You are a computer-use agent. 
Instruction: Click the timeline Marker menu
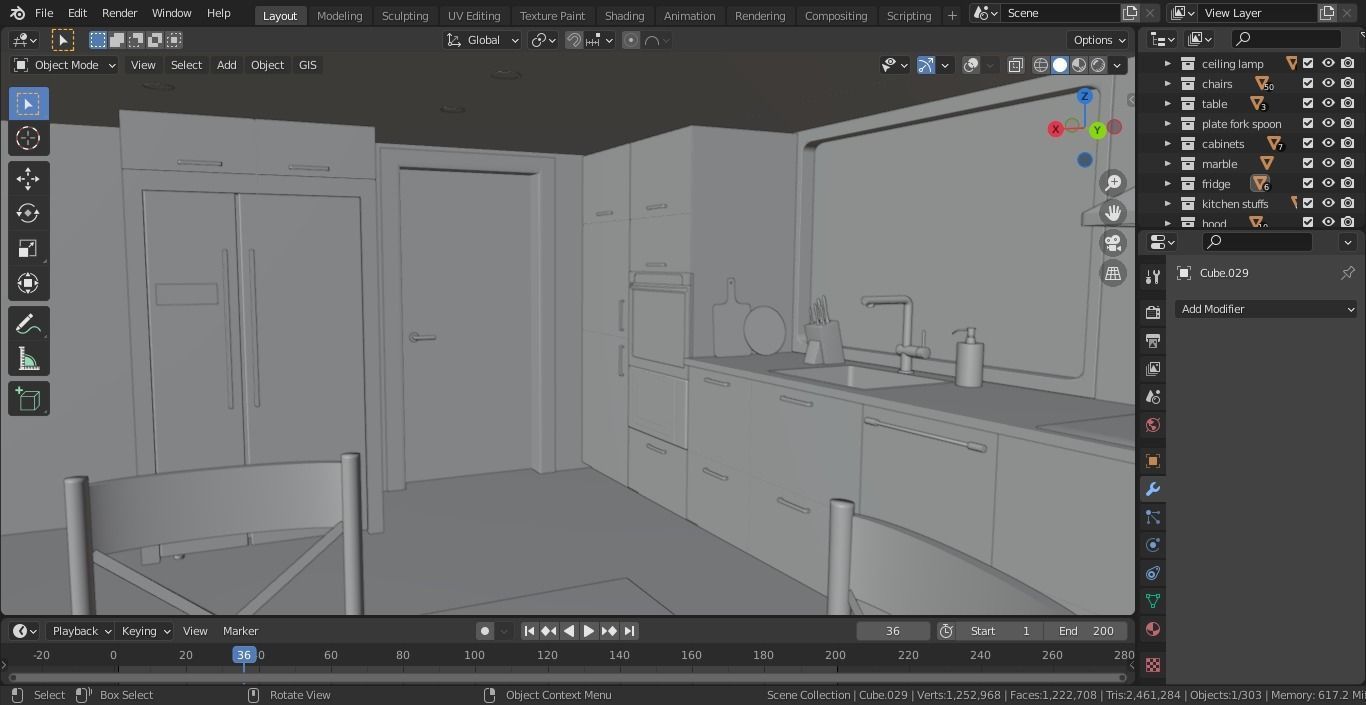(x=240, y=631)
